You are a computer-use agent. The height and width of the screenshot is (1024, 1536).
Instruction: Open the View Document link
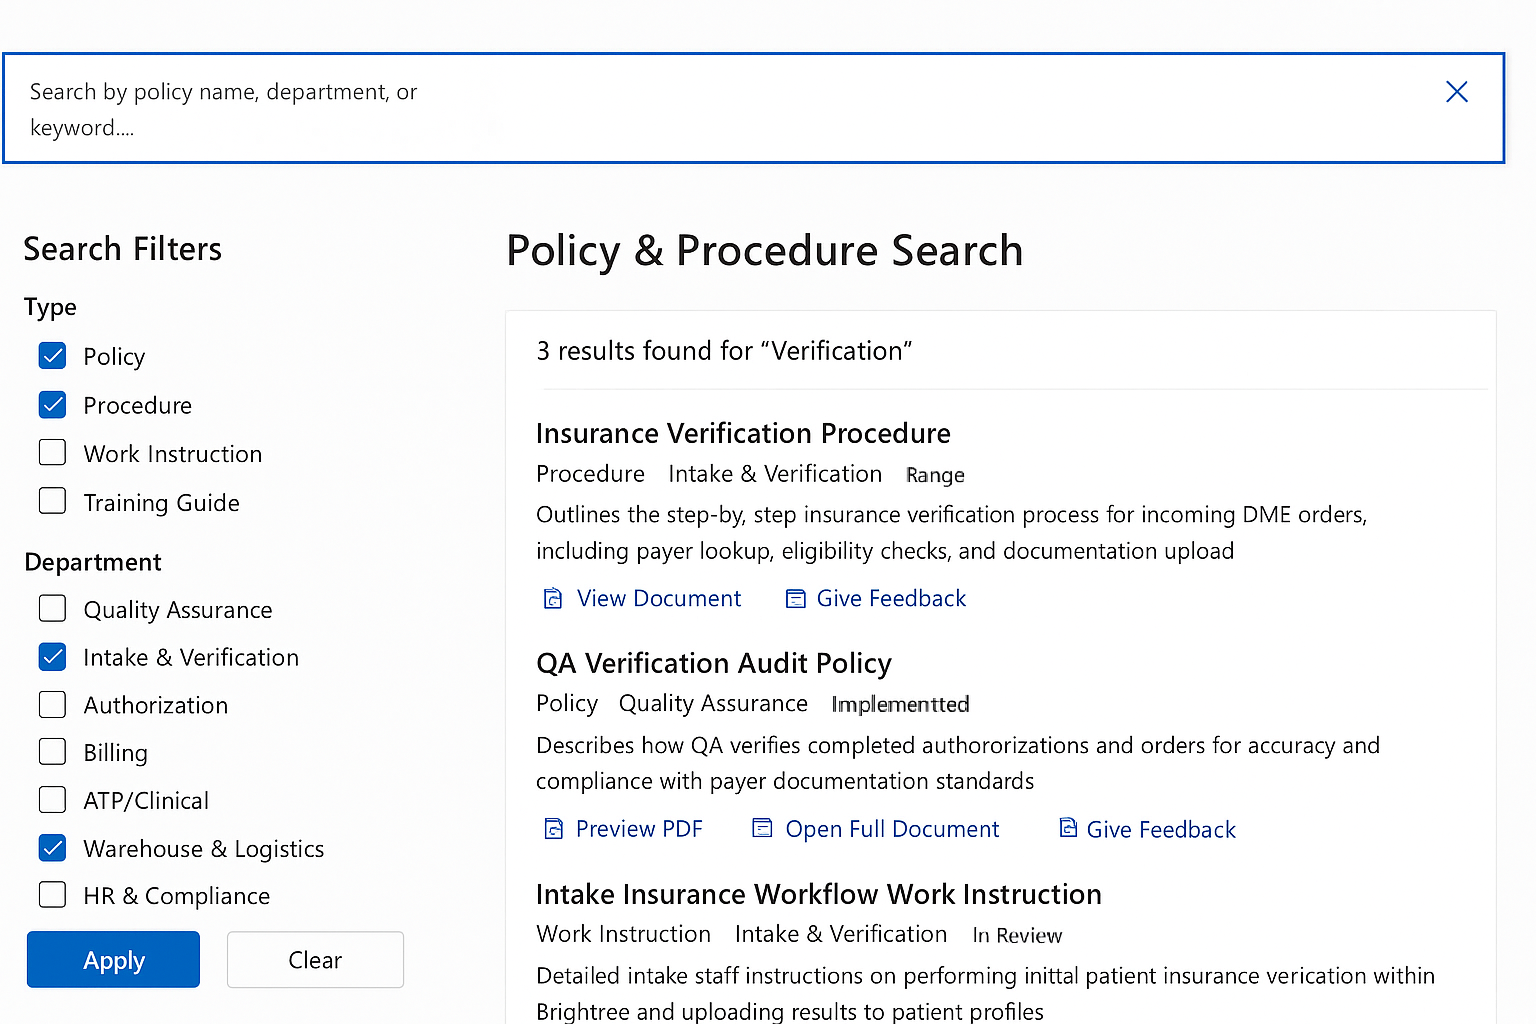[659, 599]
